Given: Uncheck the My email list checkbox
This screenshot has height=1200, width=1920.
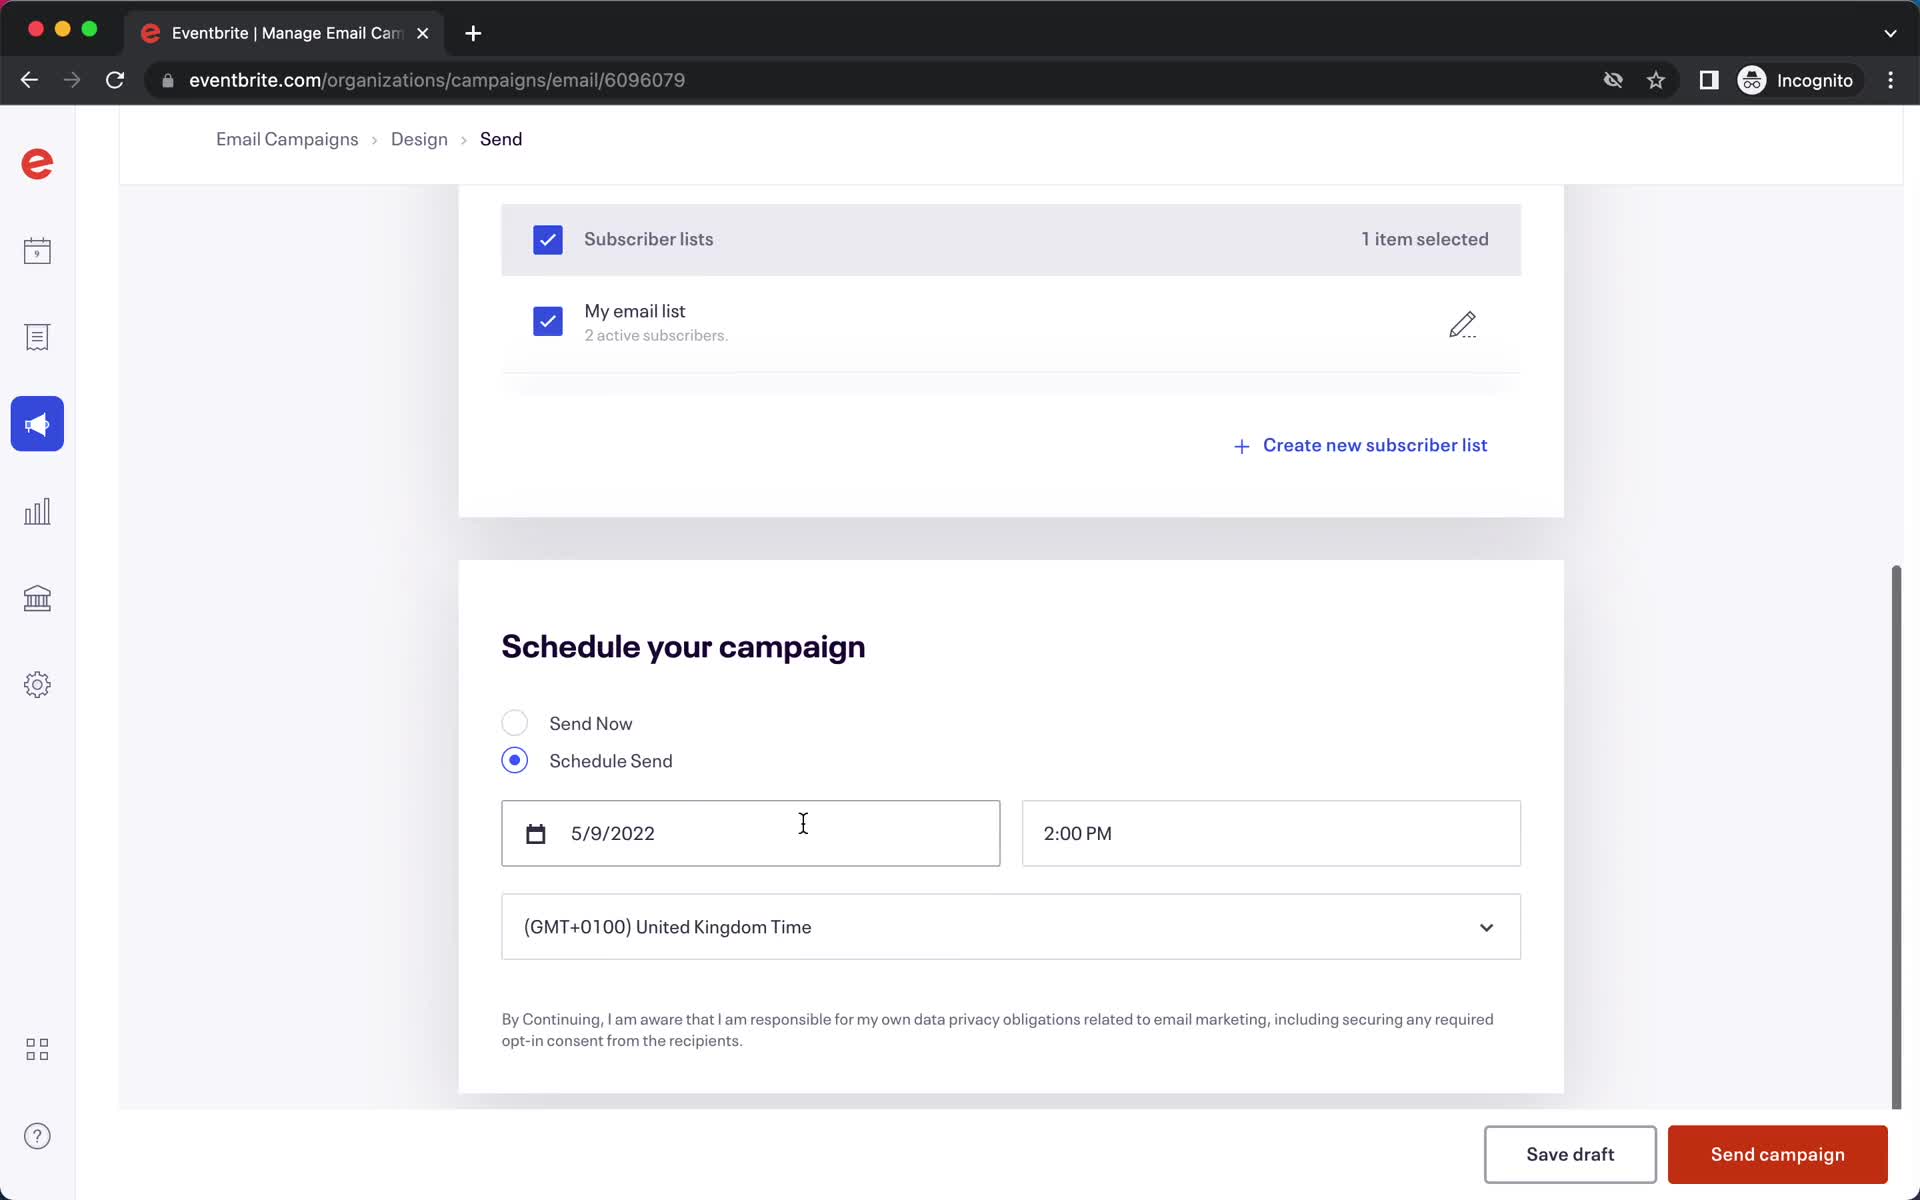Looking at the screenshot, I should pyautogui.click(x=548, y=321).
